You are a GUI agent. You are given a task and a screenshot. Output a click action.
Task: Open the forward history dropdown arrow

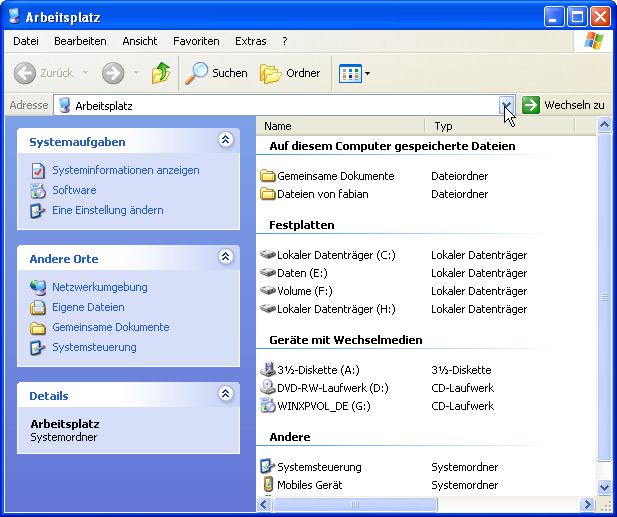pyautogui.click(x=136, y=73)
